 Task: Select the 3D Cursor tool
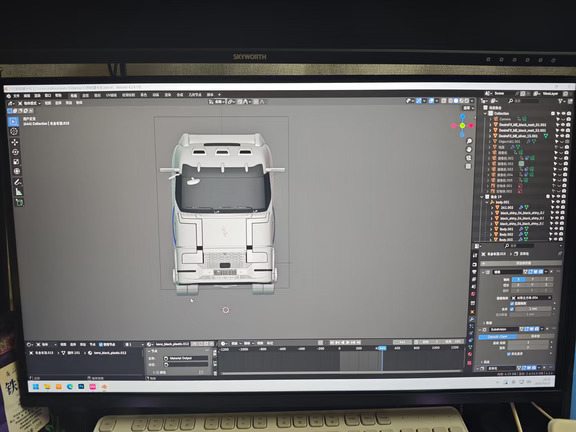[14, 131]
